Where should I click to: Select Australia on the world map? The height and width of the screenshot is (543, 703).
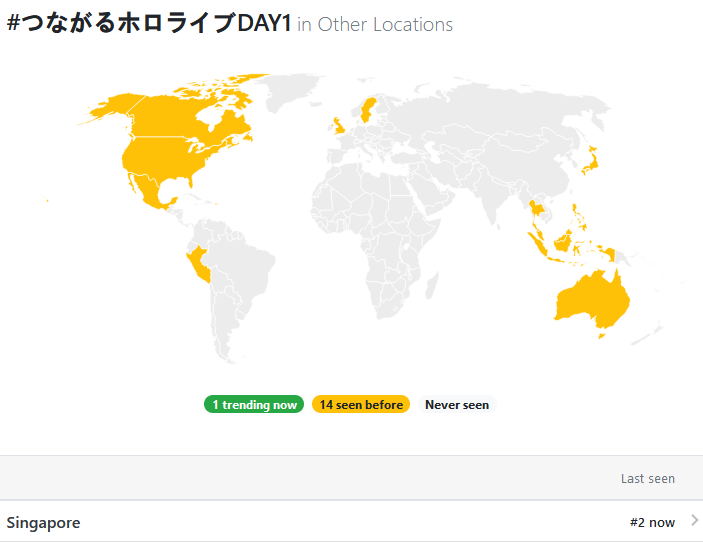click(590, 298)
